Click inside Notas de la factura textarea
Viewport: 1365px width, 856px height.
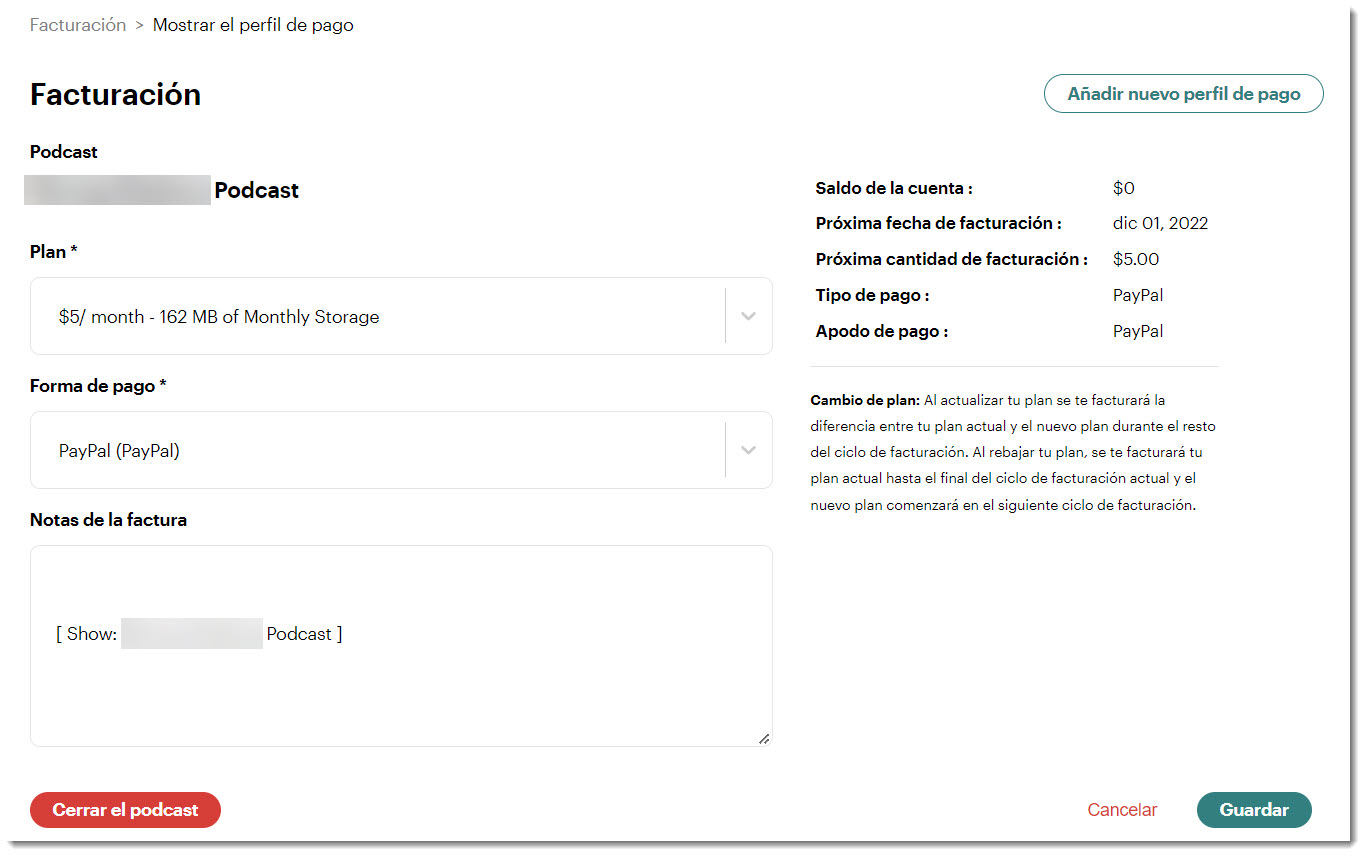pos(401,646)
